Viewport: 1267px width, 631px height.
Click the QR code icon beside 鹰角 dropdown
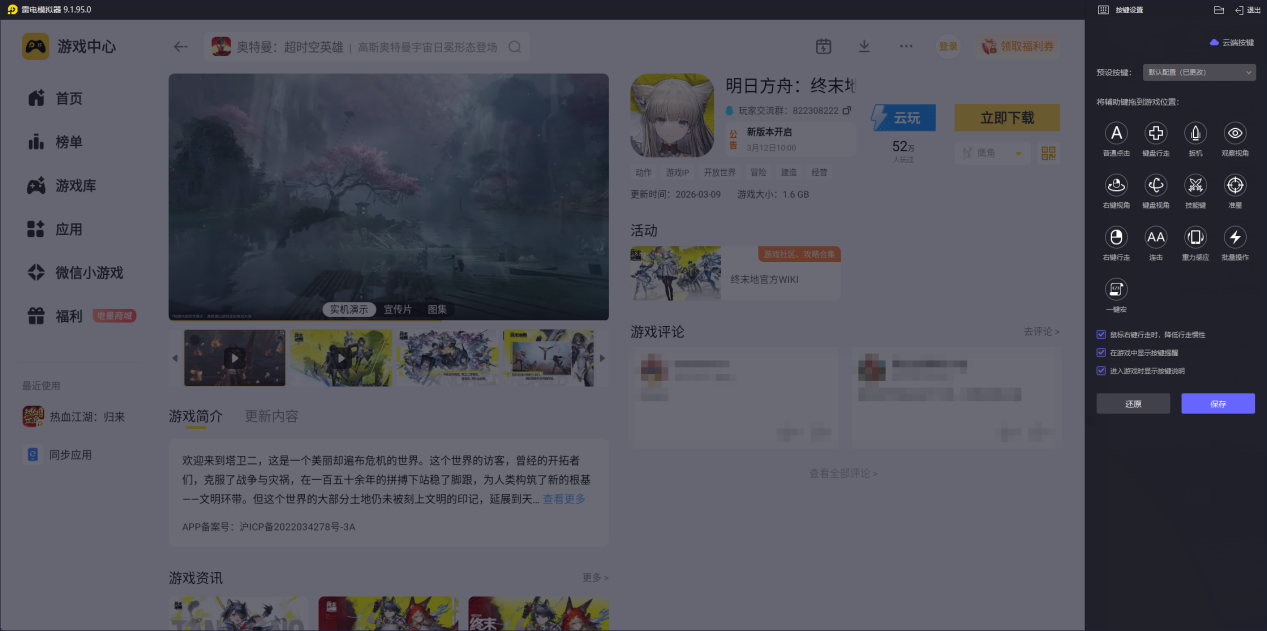pyautogui.click(x=1049, y=153)
